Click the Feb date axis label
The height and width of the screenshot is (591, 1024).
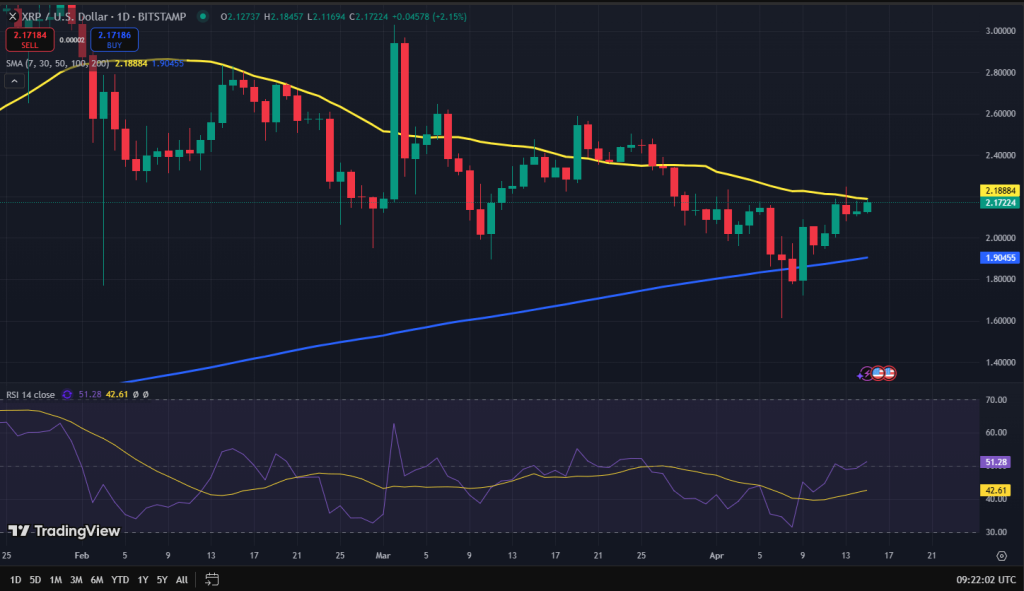[x=81, y=556]
